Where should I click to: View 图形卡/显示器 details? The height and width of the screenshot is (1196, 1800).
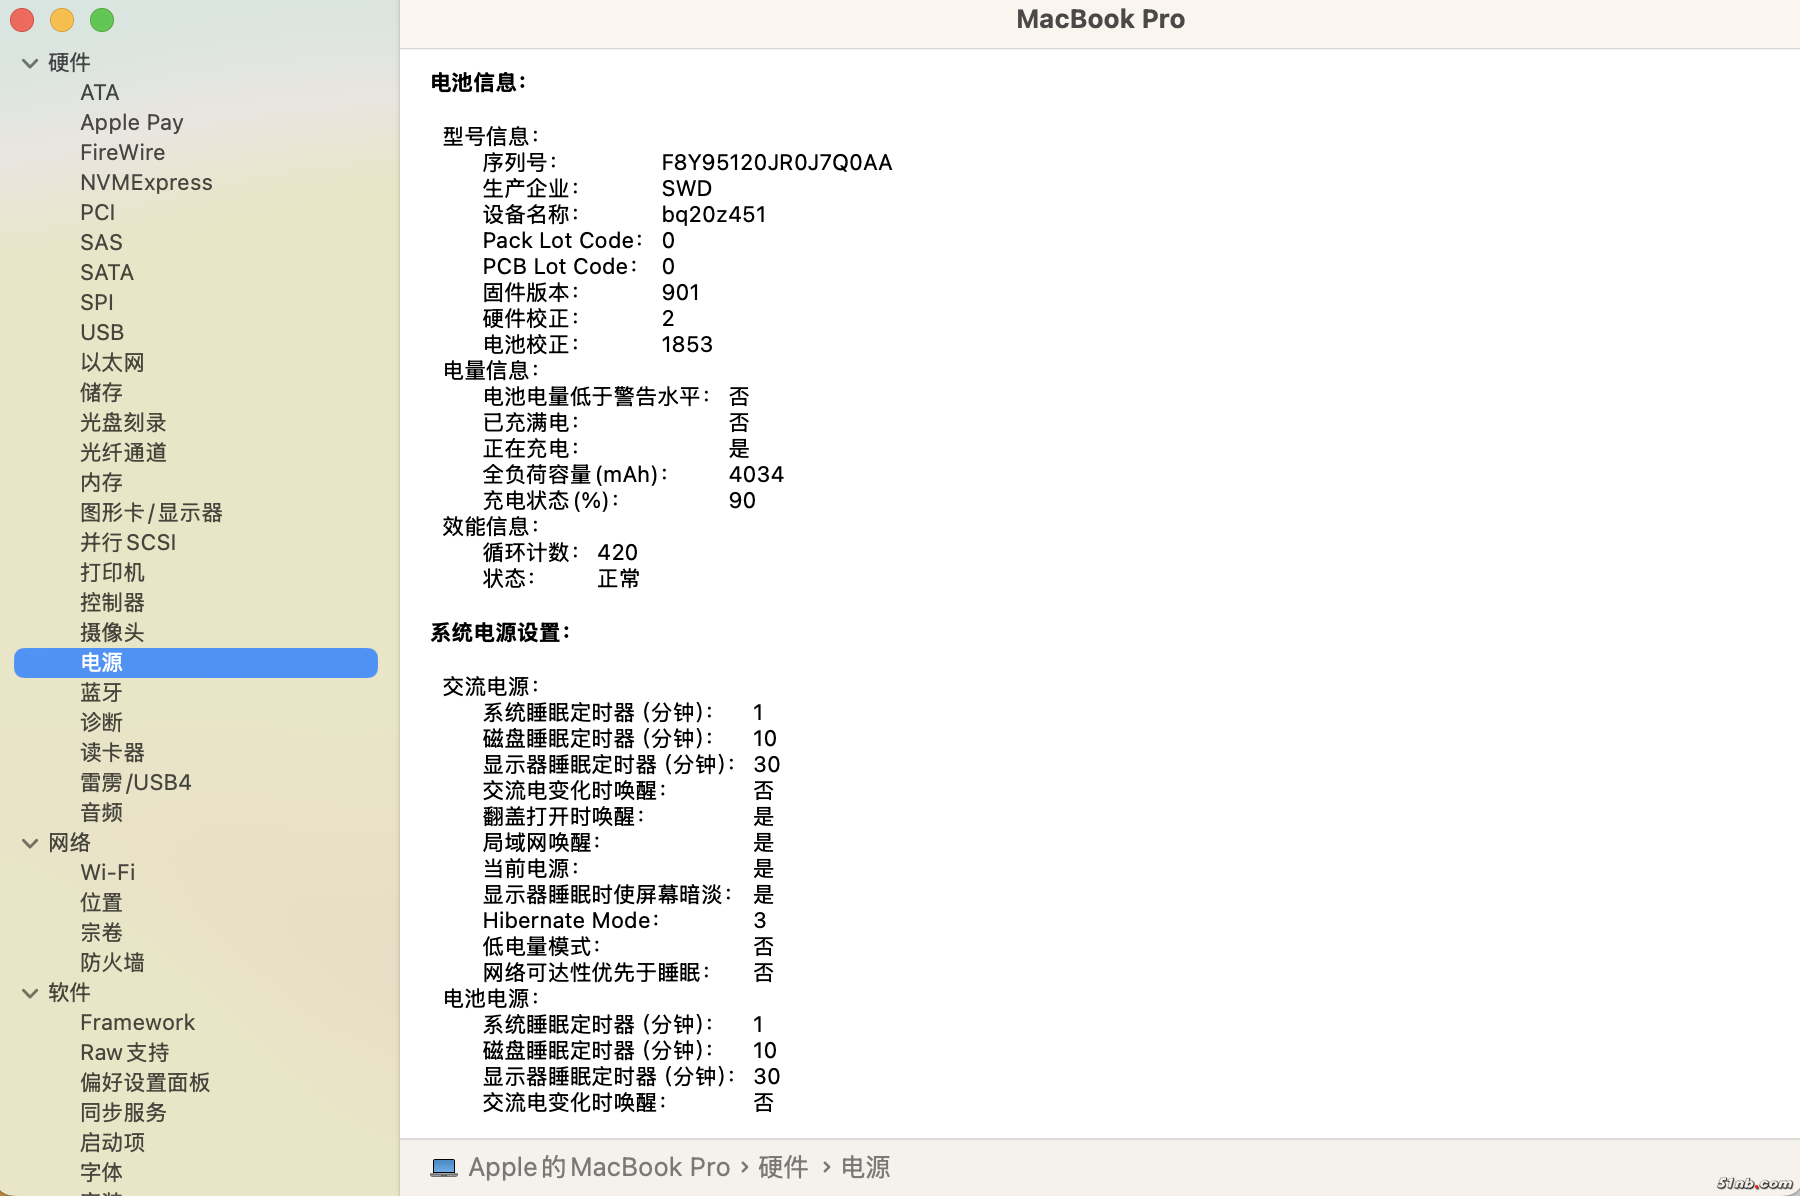150,512
